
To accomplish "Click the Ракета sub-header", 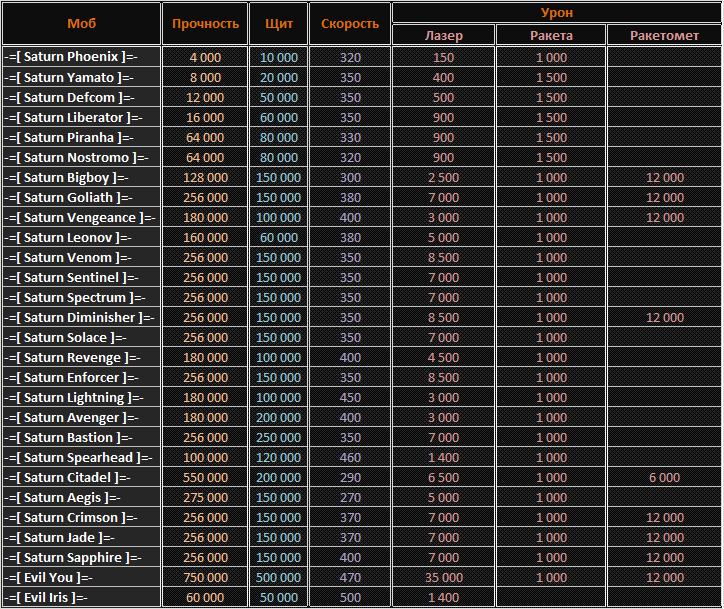I will [551, 35].
